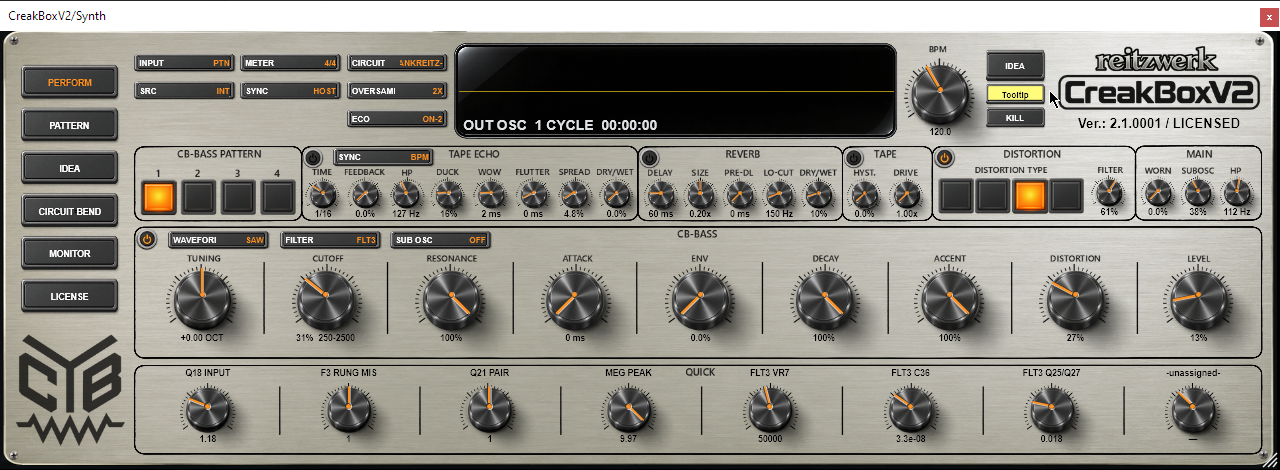Toggle the Distortion power button
Image resolution: width=1280 pixels, height=470 pixels.
pyautogui.click(x=945, y=158)
